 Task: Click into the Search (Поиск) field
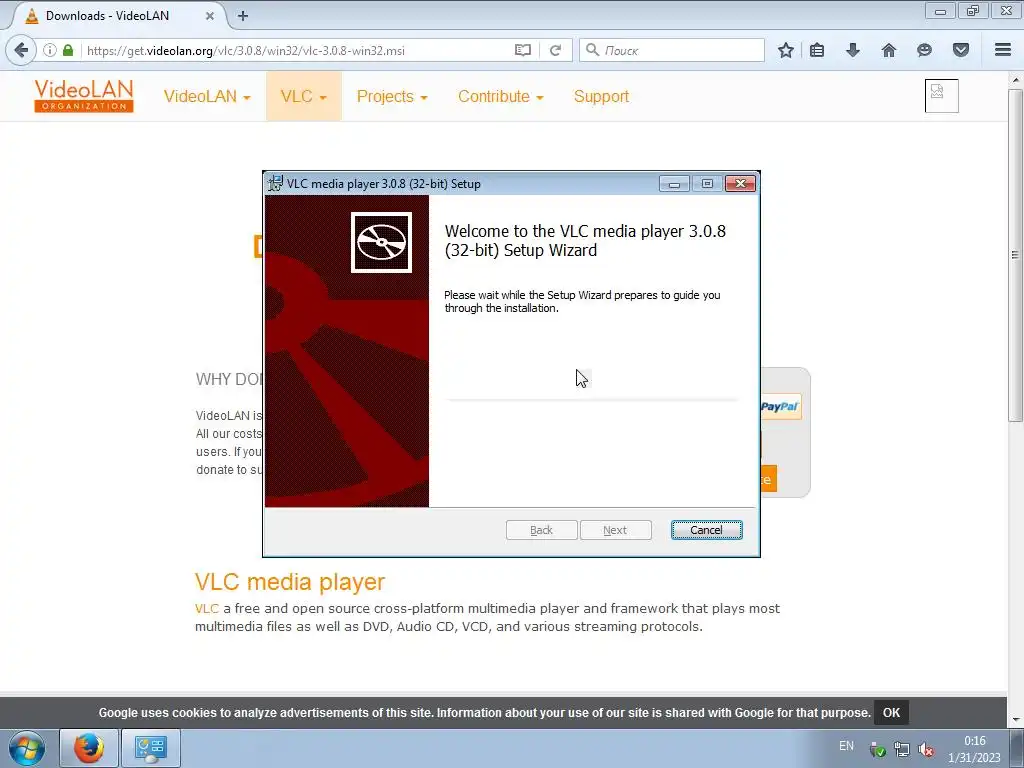(671, 50)
